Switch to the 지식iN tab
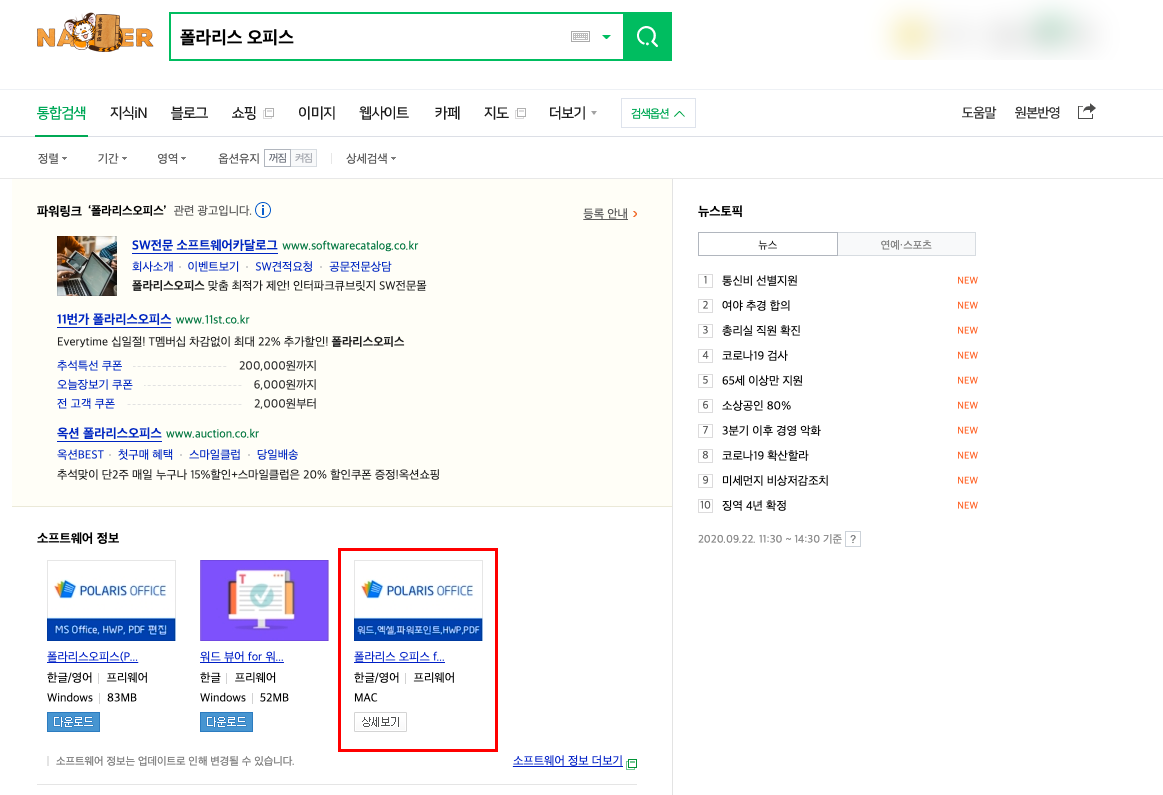1163x795 pixels. click(128, 113)
